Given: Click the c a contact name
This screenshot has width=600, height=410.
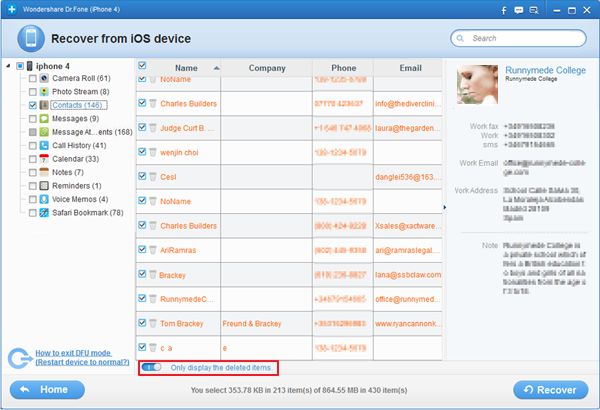Looking at the screenshot, I should pos(166,348).
